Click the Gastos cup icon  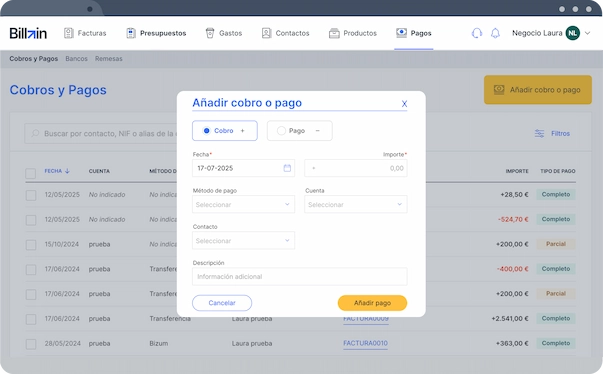210,33
